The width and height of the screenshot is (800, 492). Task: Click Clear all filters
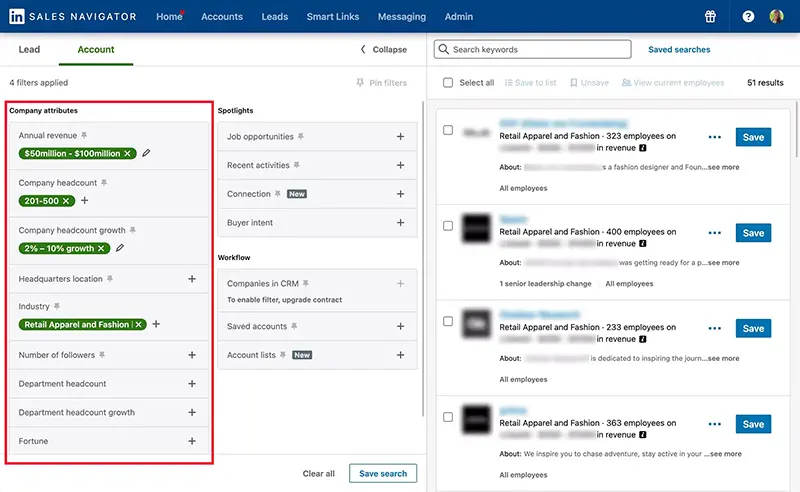tap(318, 474)
